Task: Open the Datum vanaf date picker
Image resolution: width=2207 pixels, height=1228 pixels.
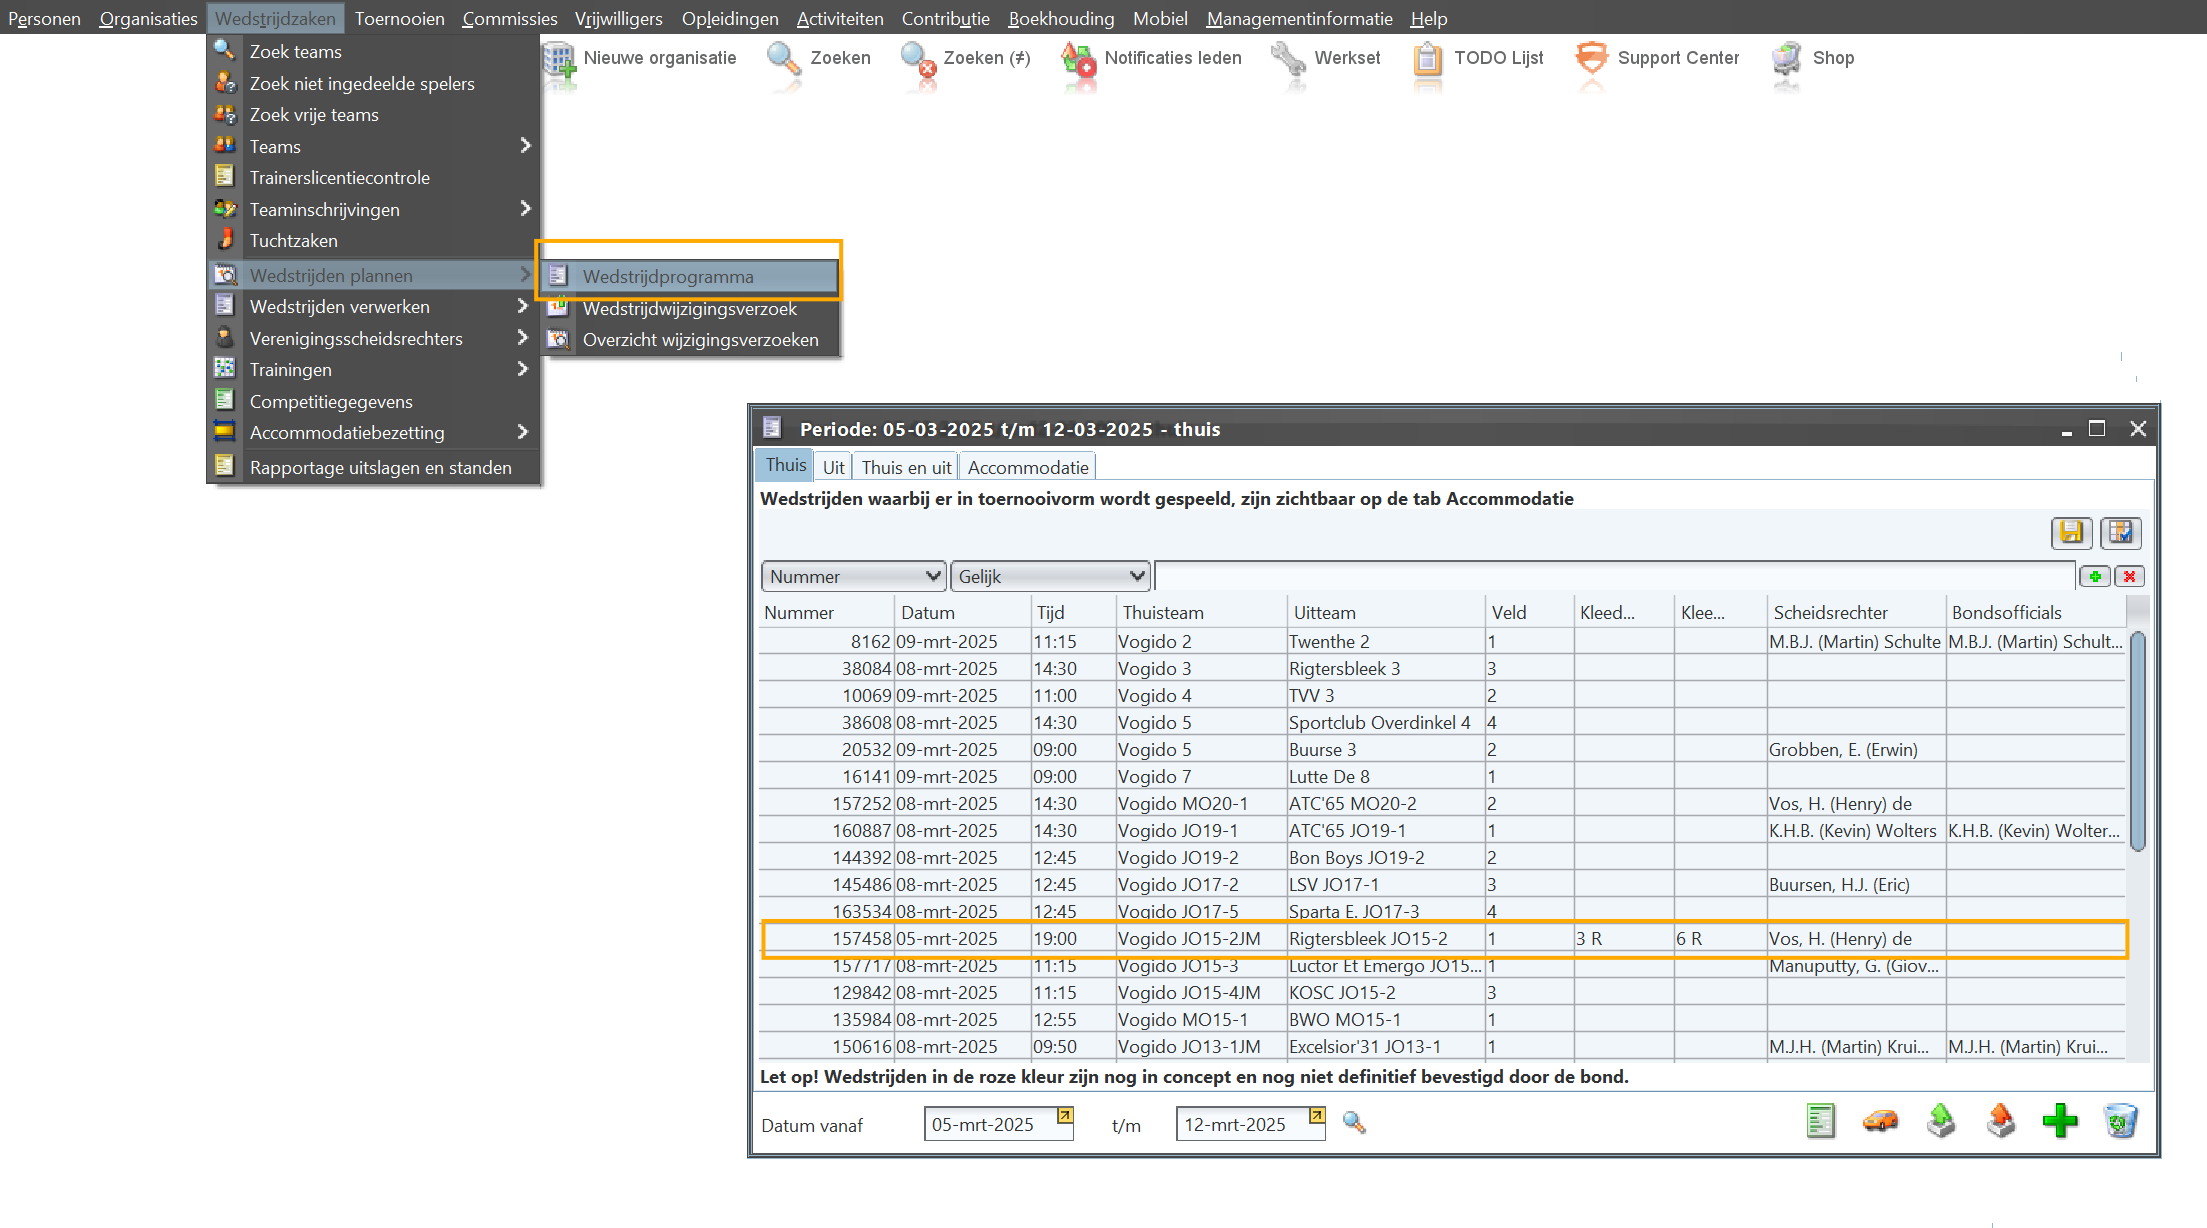Action: [x=1065, y=1116]
